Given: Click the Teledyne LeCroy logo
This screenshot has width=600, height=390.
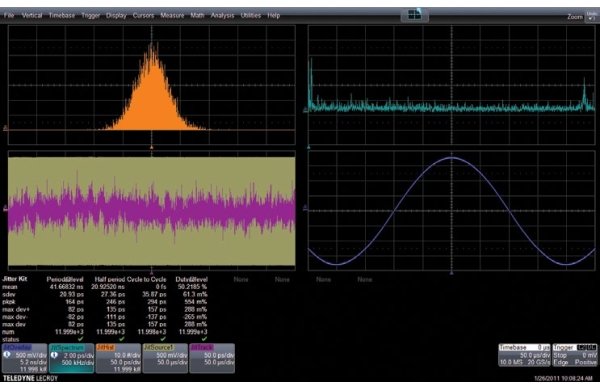Looking at the screenshot, I should (30, 378).
